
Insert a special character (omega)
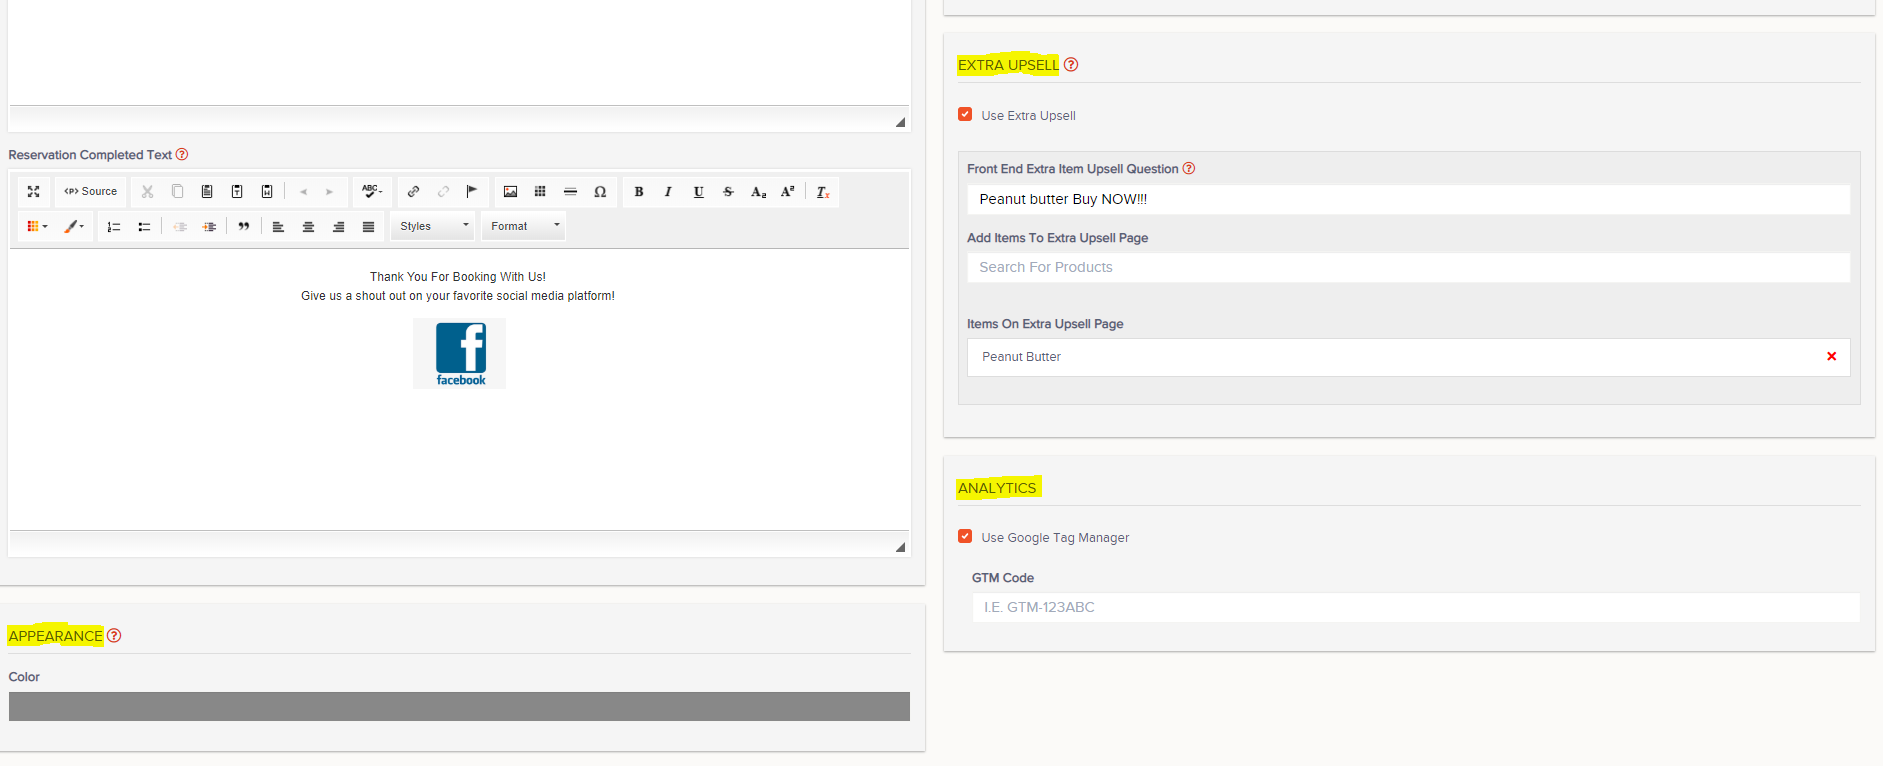[x=600, y=192]
